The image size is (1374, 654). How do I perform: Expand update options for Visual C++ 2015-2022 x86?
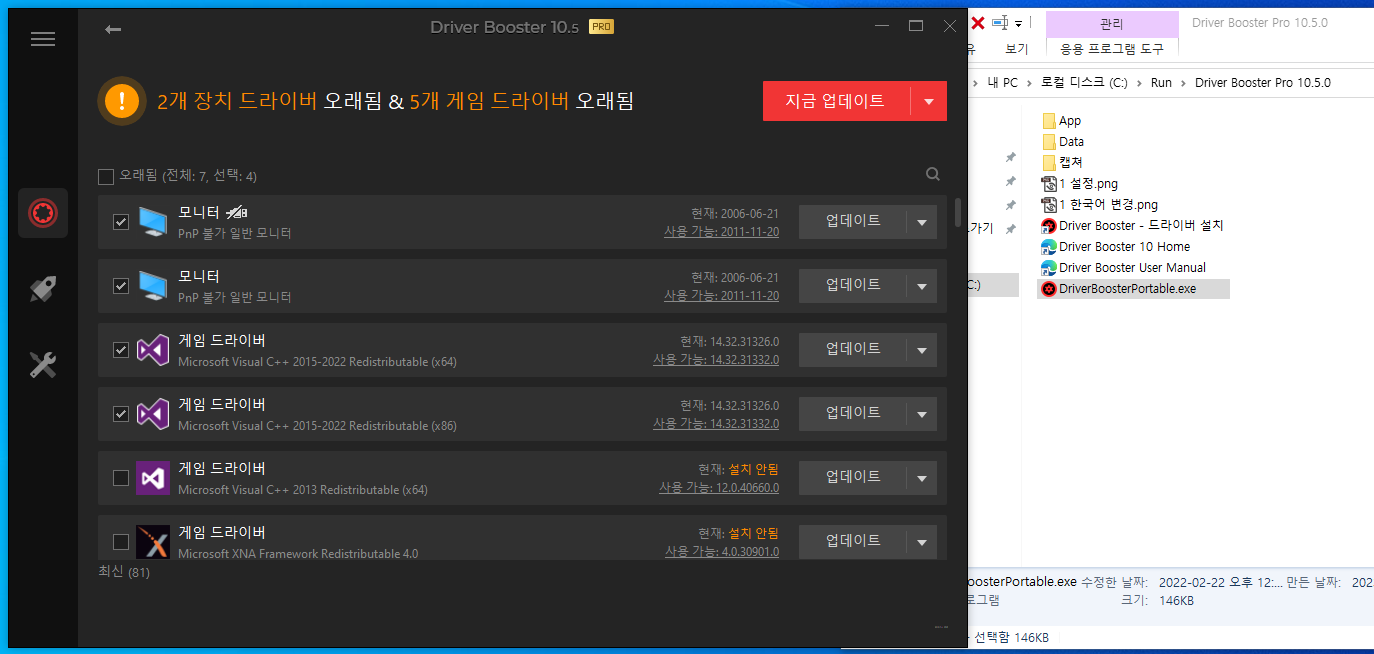coord(922,414)
